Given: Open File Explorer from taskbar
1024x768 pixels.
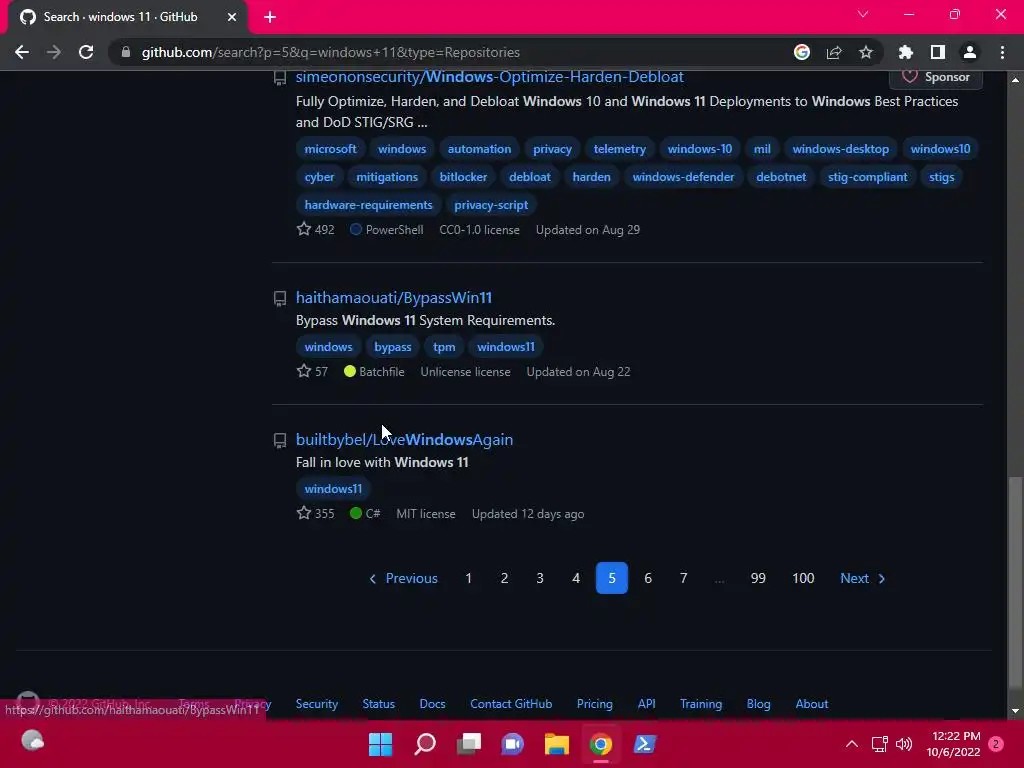Looking at the screenshot, I should point(557,744).
